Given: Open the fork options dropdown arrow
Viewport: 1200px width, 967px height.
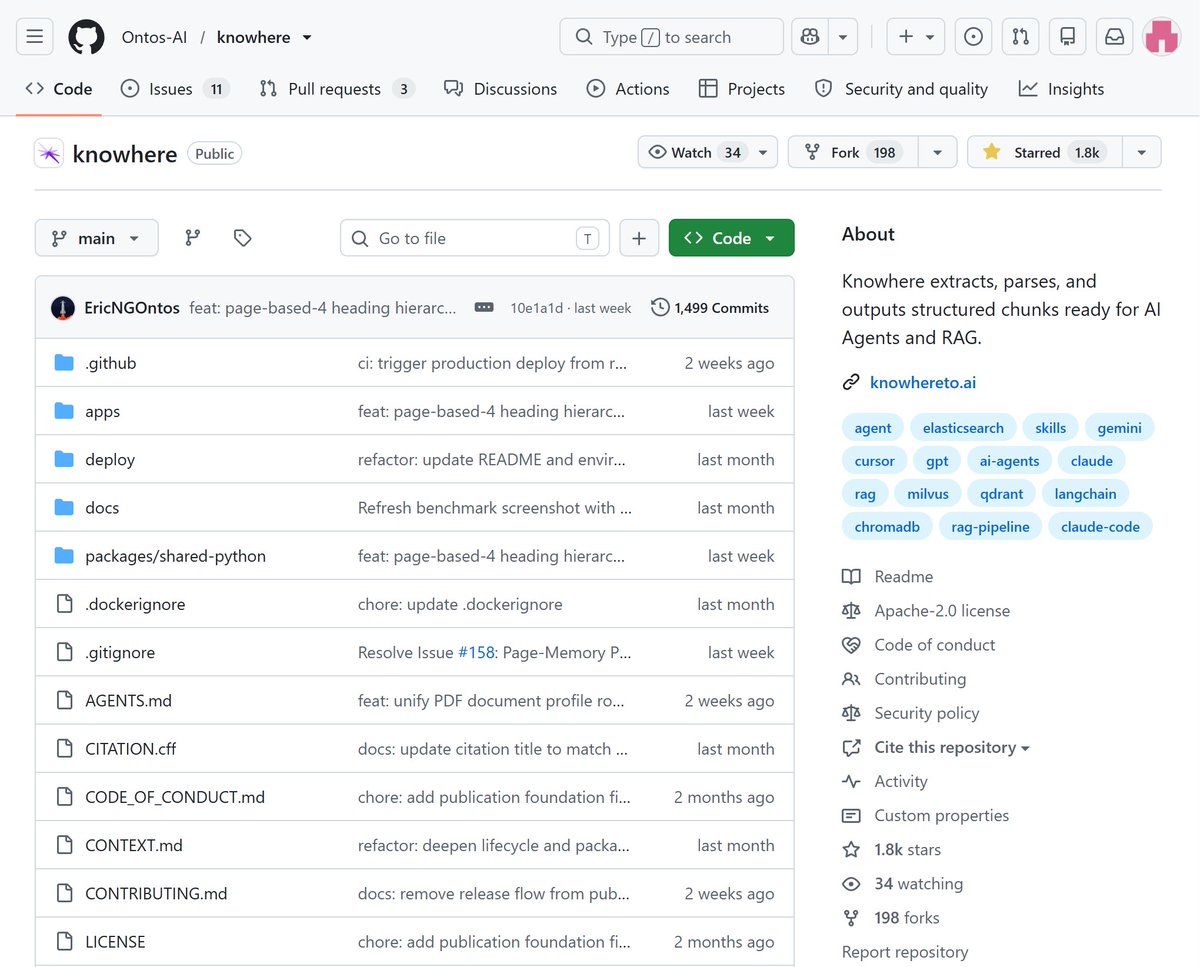Looking at the screenshot, I should click(938, 152).
